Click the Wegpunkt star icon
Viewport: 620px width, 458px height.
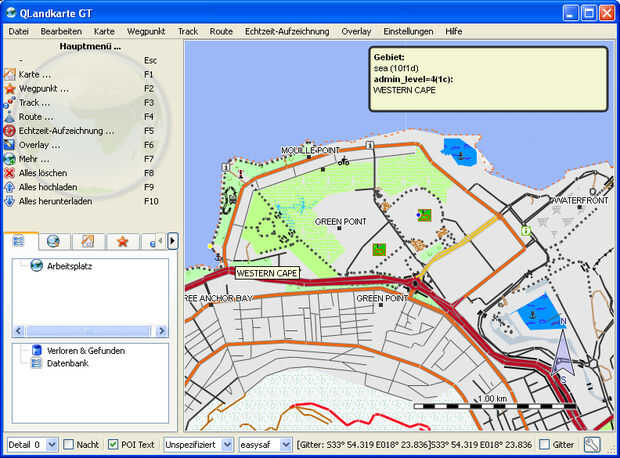9,89
